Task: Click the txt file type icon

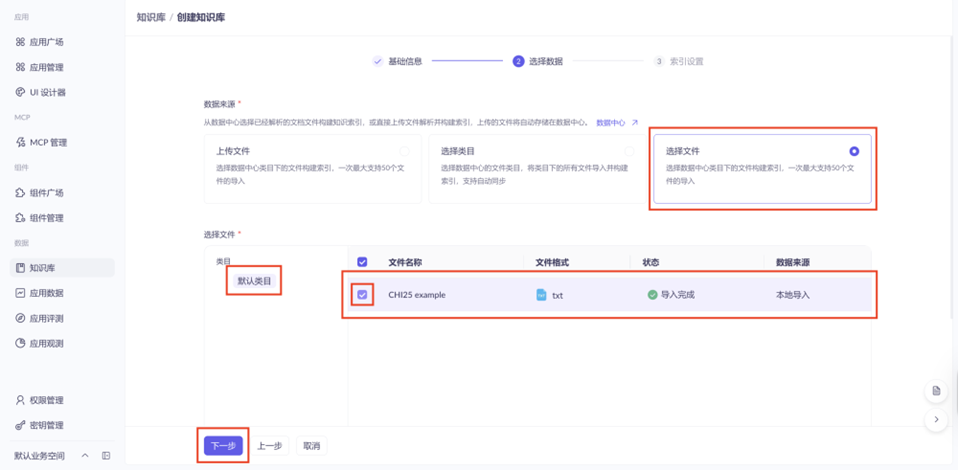Action: click(x=541, y=295)
